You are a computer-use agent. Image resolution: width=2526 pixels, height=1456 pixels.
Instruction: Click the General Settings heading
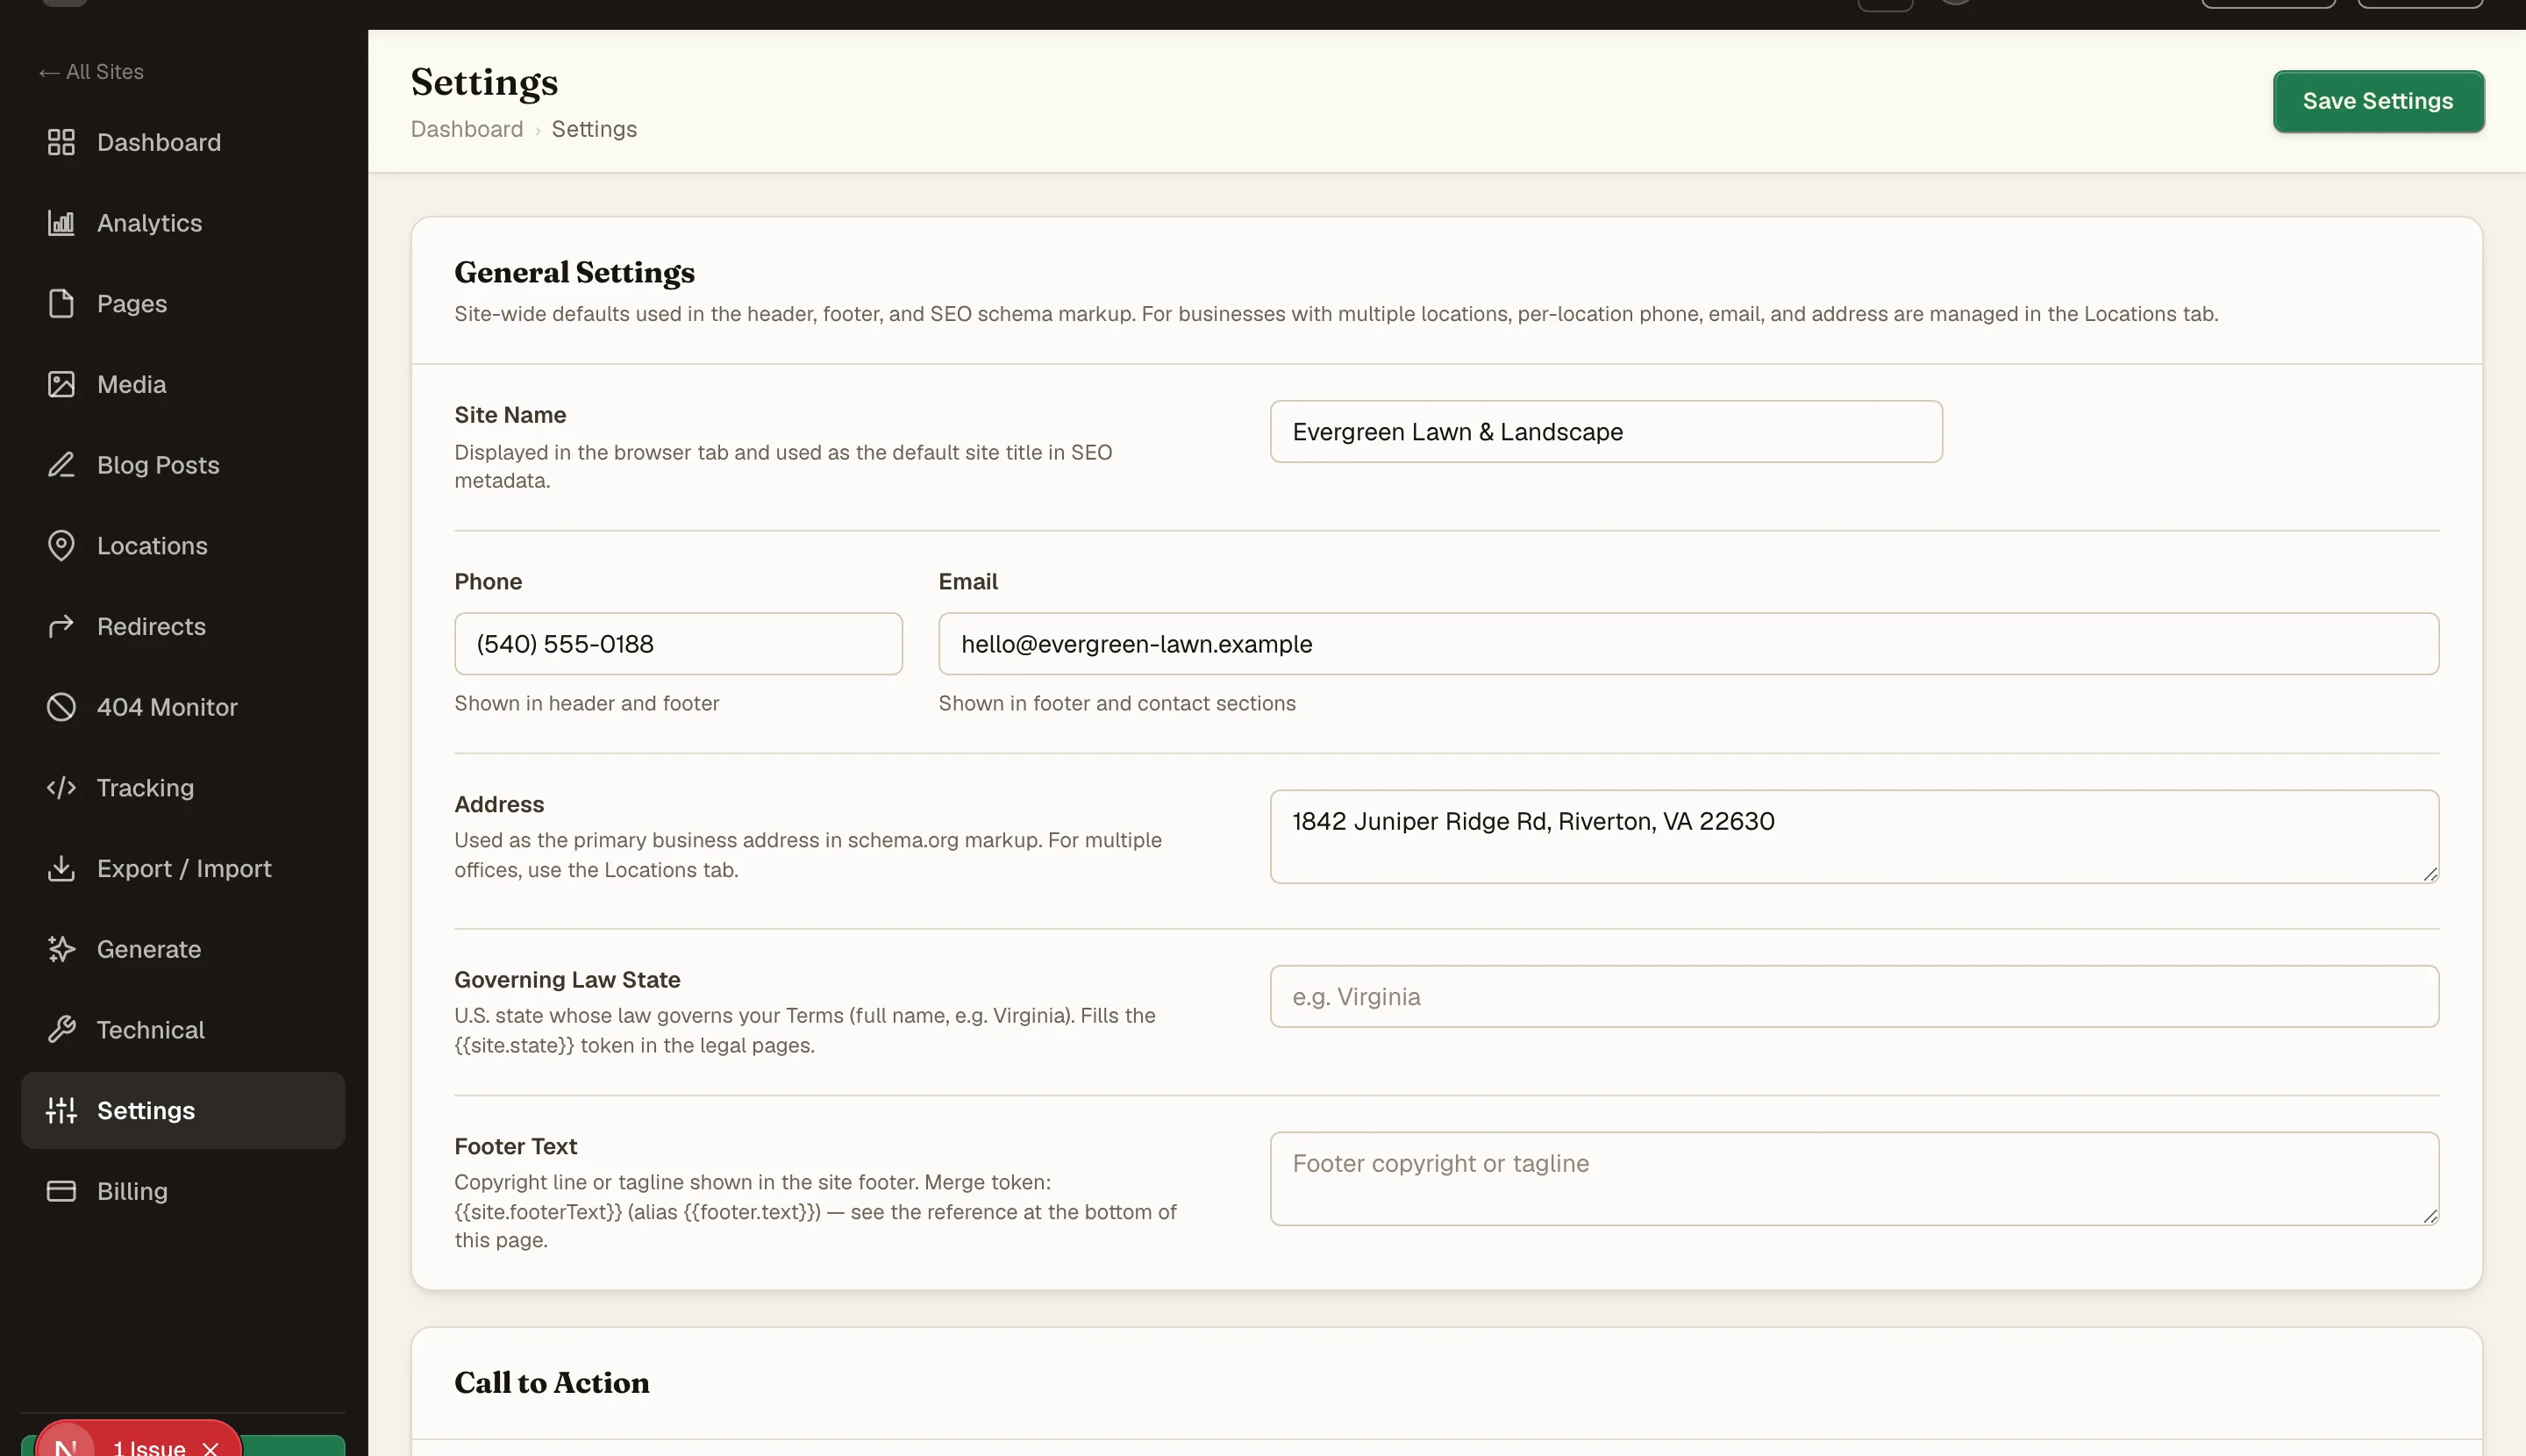[574, 272]
